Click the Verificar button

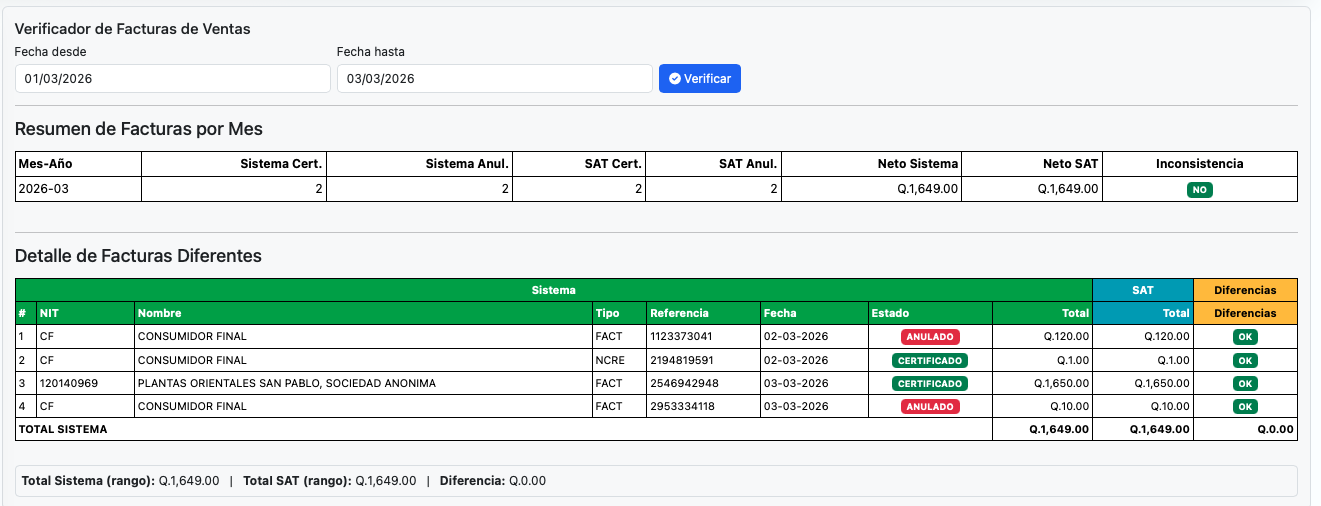click(699, 79)
